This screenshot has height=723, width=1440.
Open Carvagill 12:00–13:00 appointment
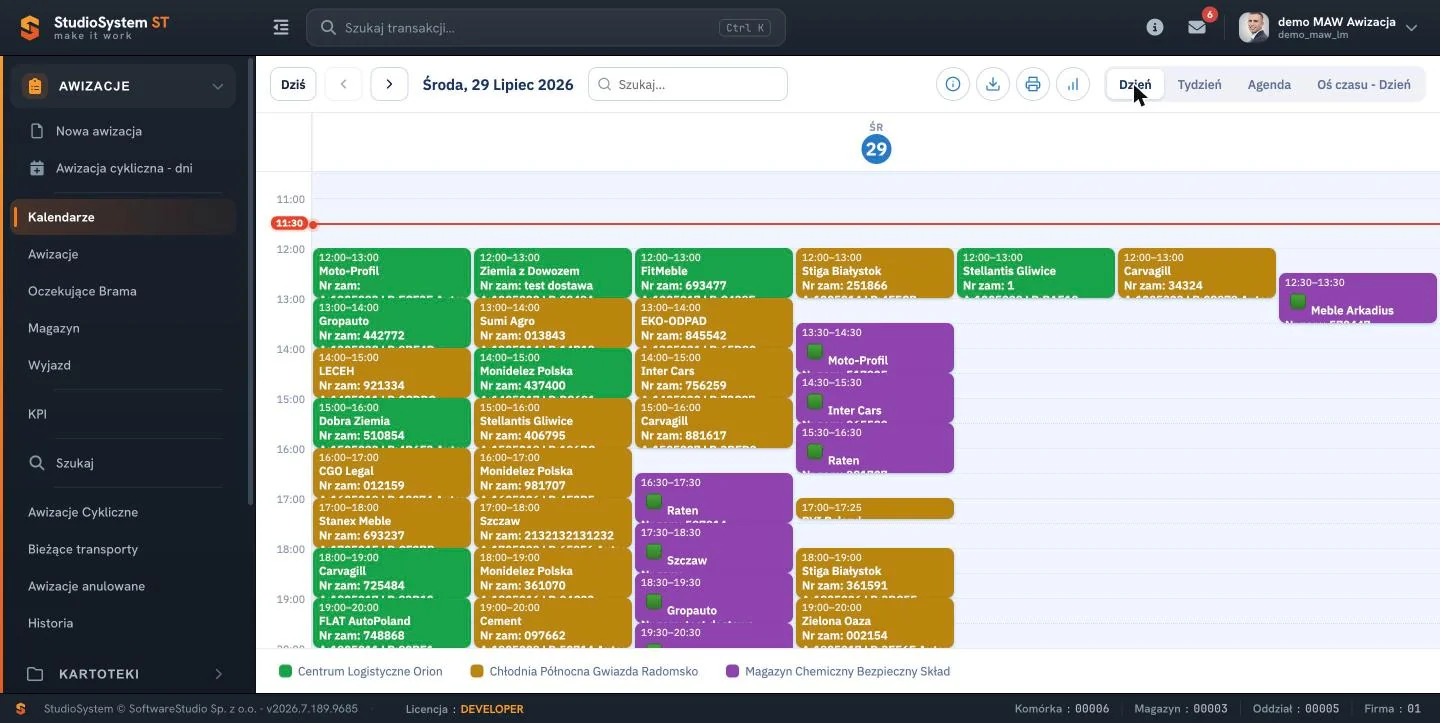[x=1197, y=273]
